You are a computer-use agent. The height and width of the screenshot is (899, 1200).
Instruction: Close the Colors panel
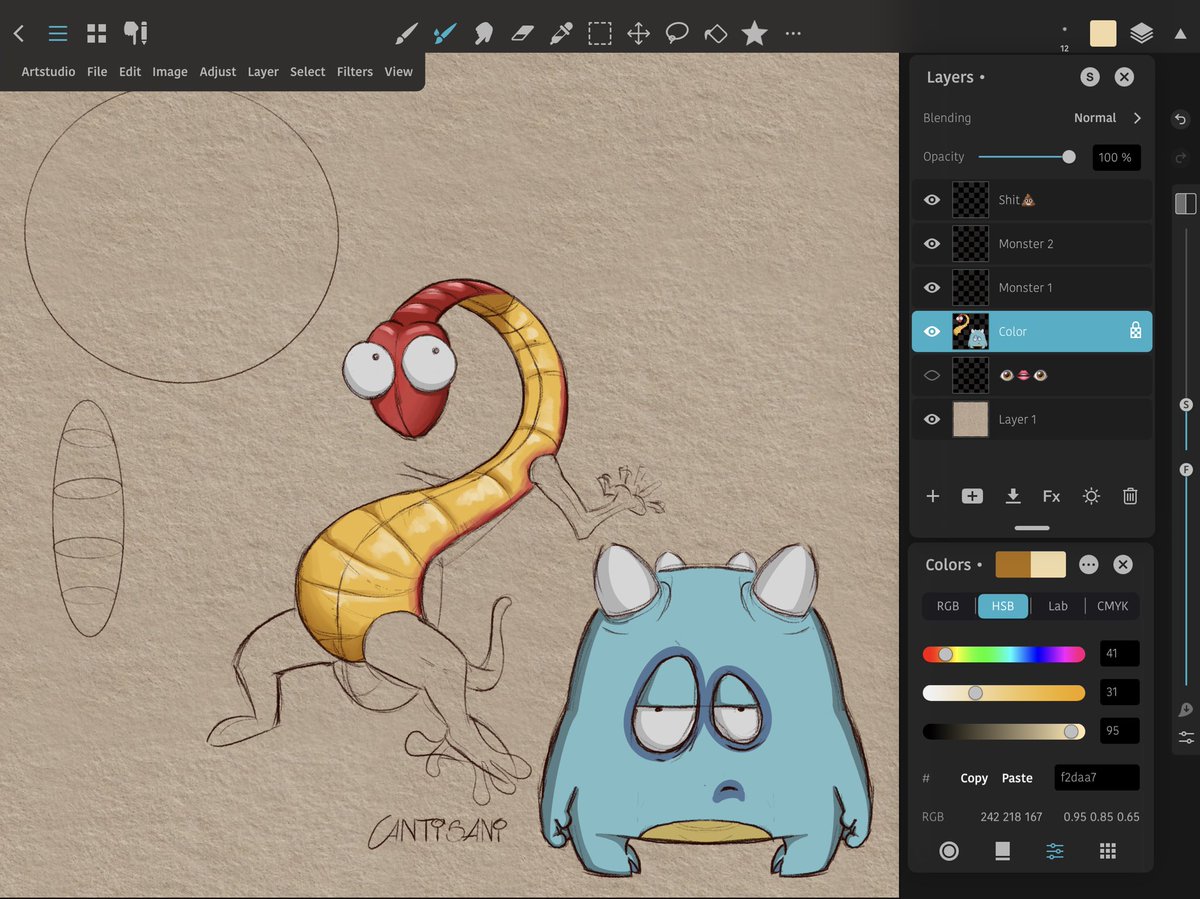point(1123,565)
